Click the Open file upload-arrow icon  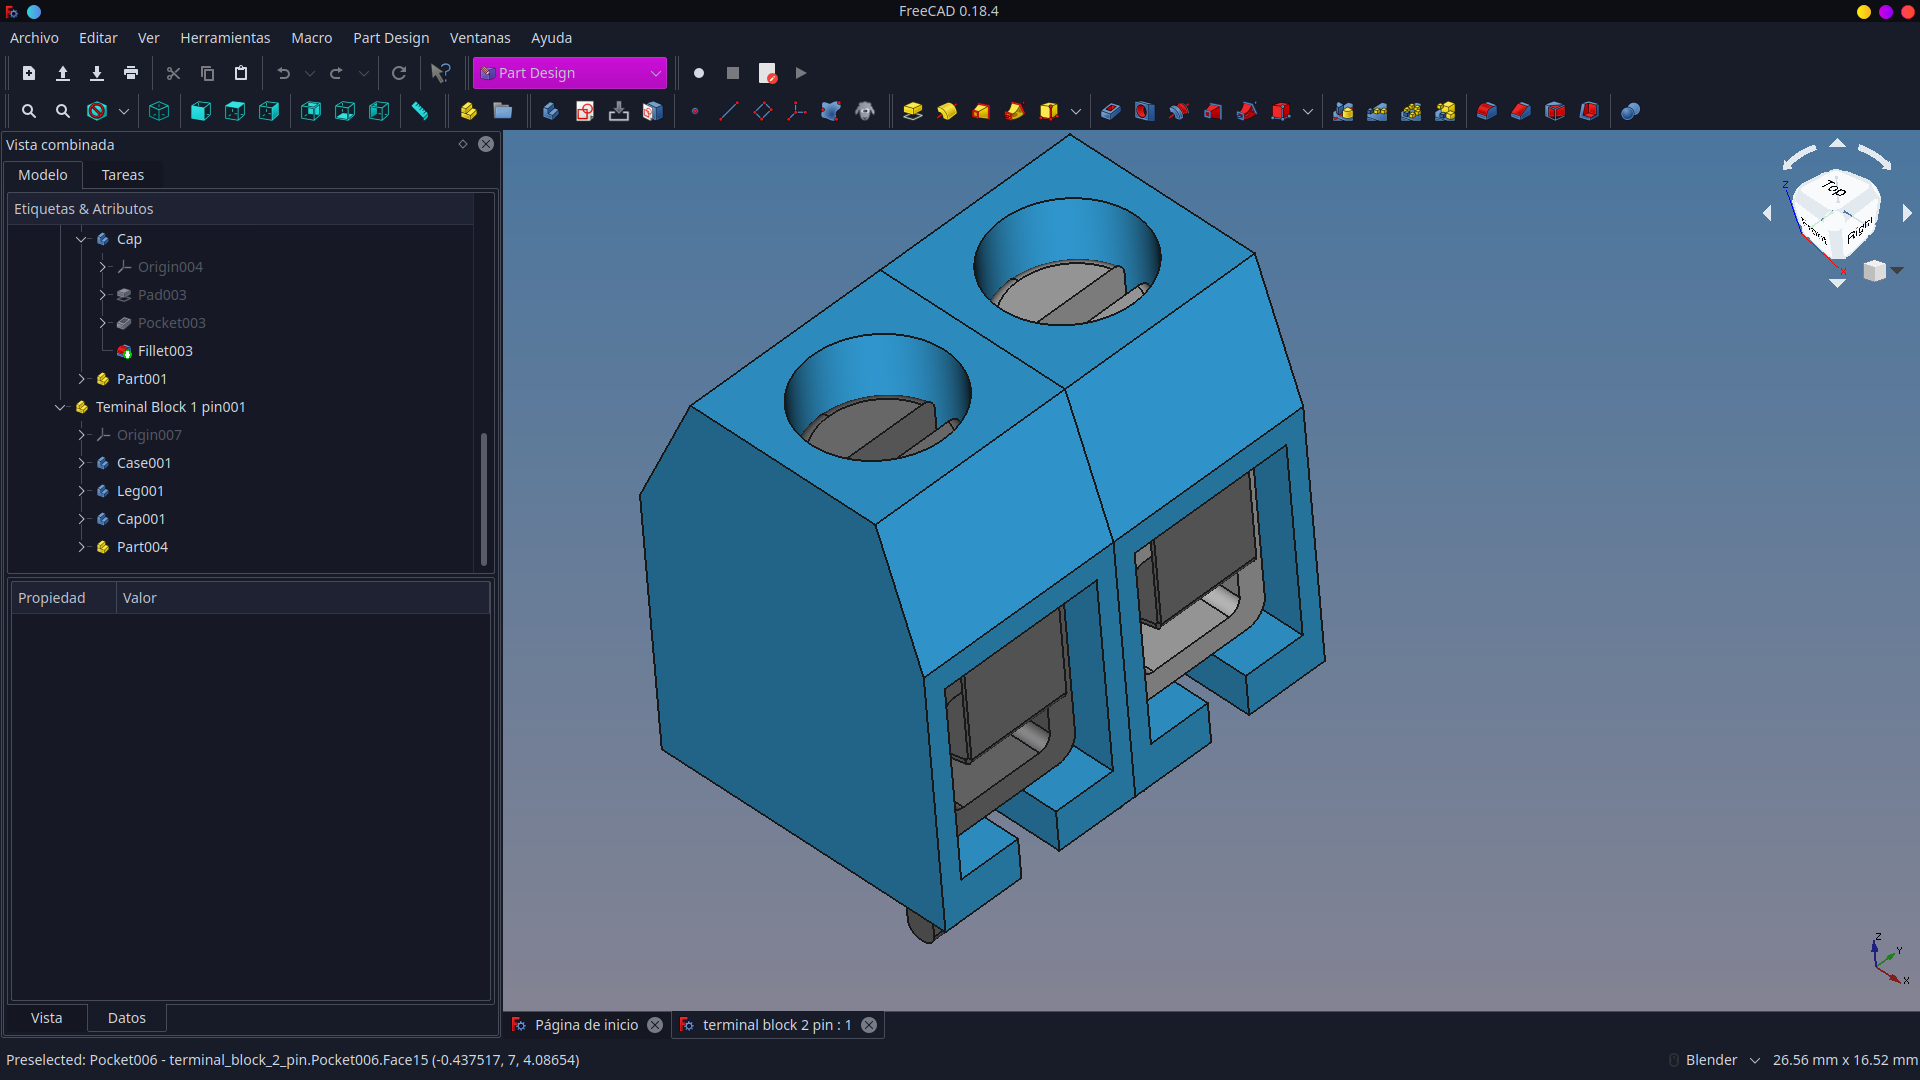pyautogui.click(x=63, y=73)
